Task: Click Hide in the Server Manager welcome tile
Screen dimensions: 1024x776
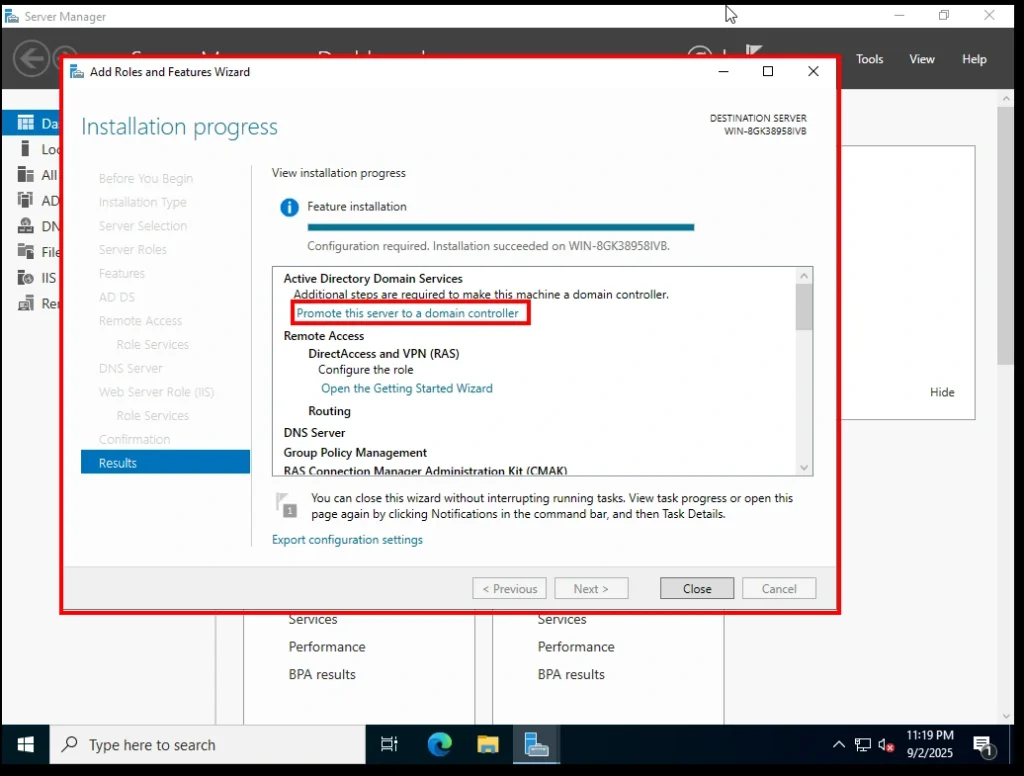Action: 942,392
